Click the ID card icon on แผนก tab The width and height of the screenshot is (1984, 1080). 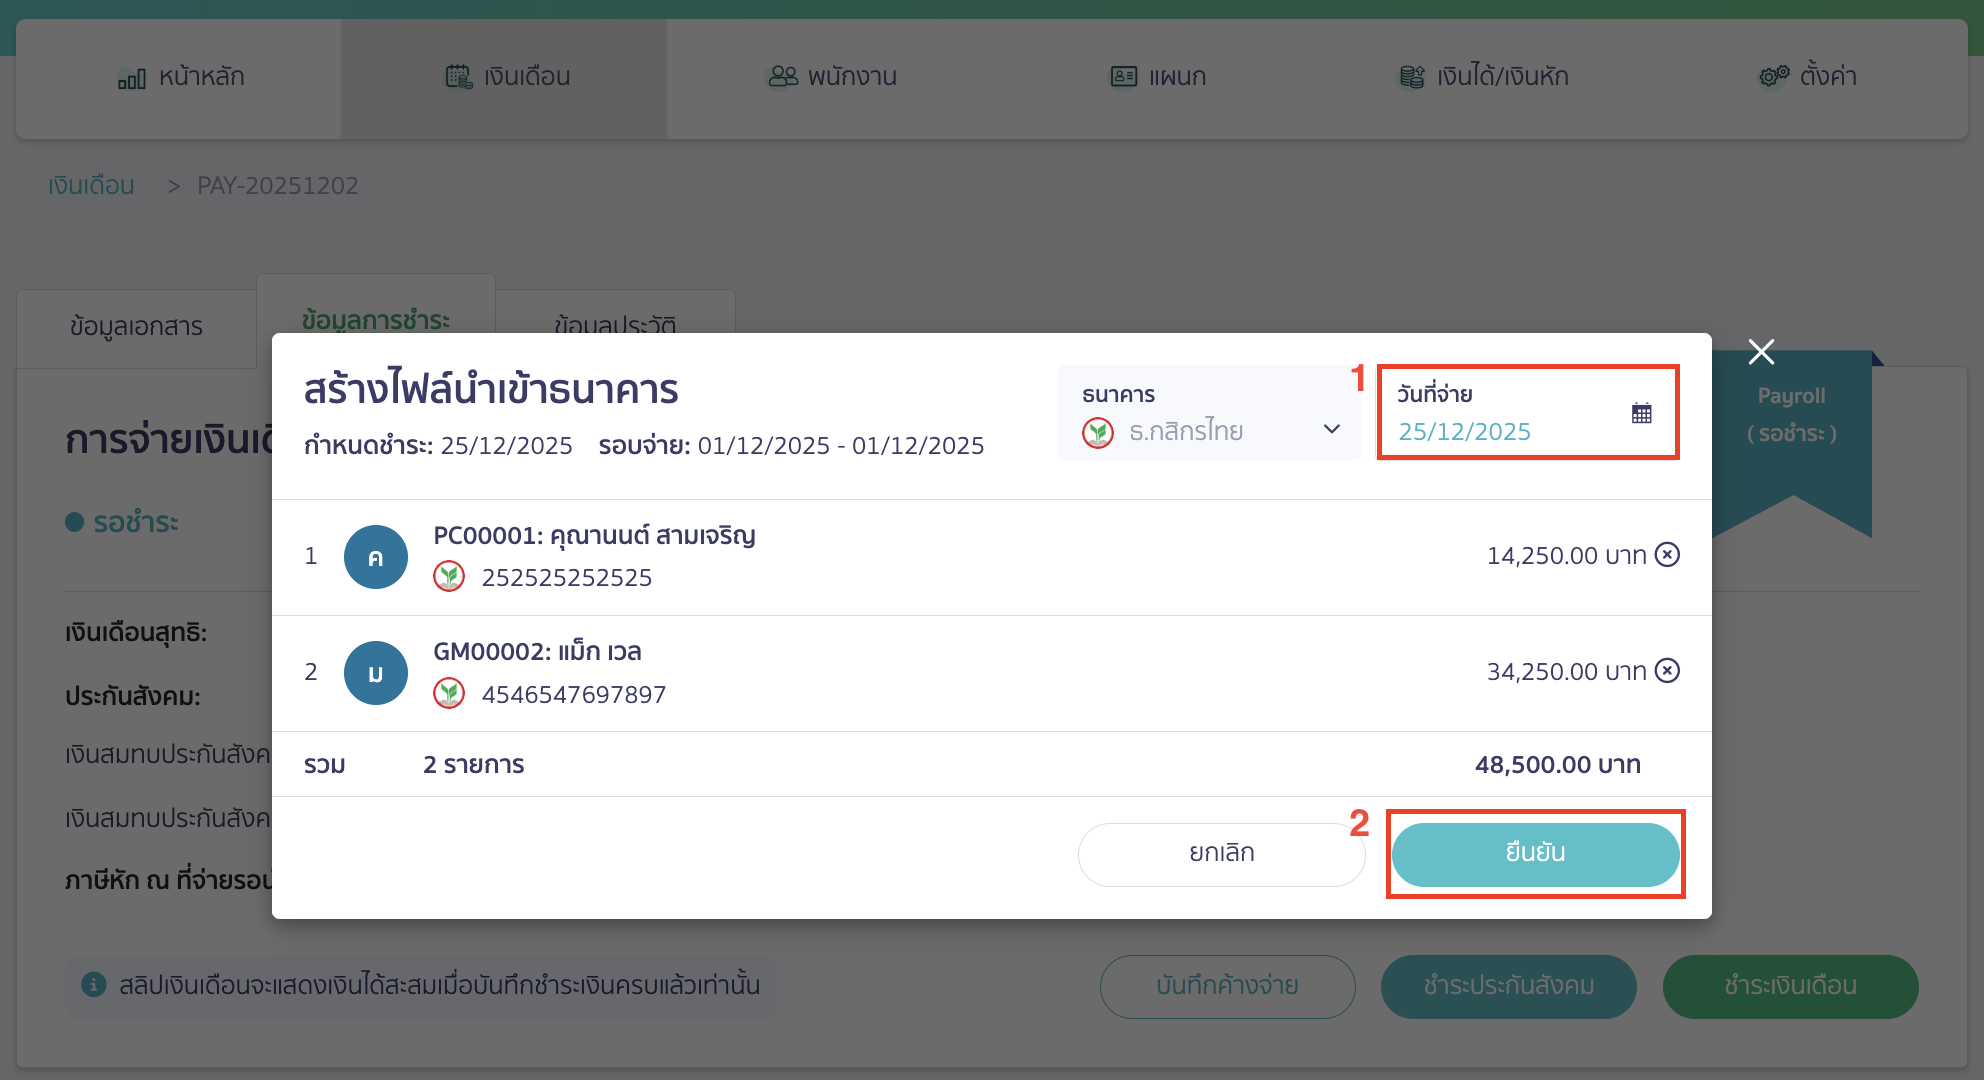1122,75
